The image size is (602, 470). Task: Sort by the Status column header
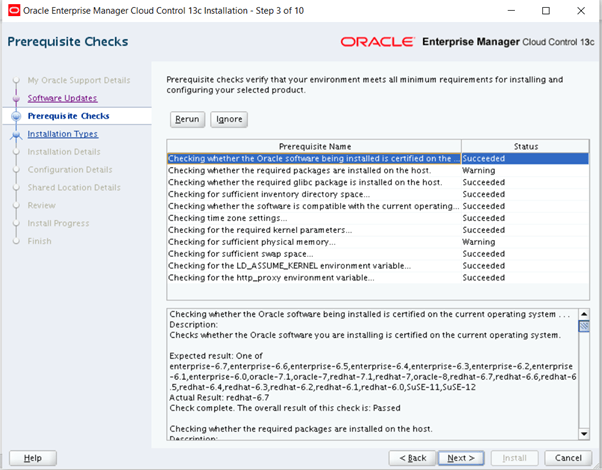(525, 146)
